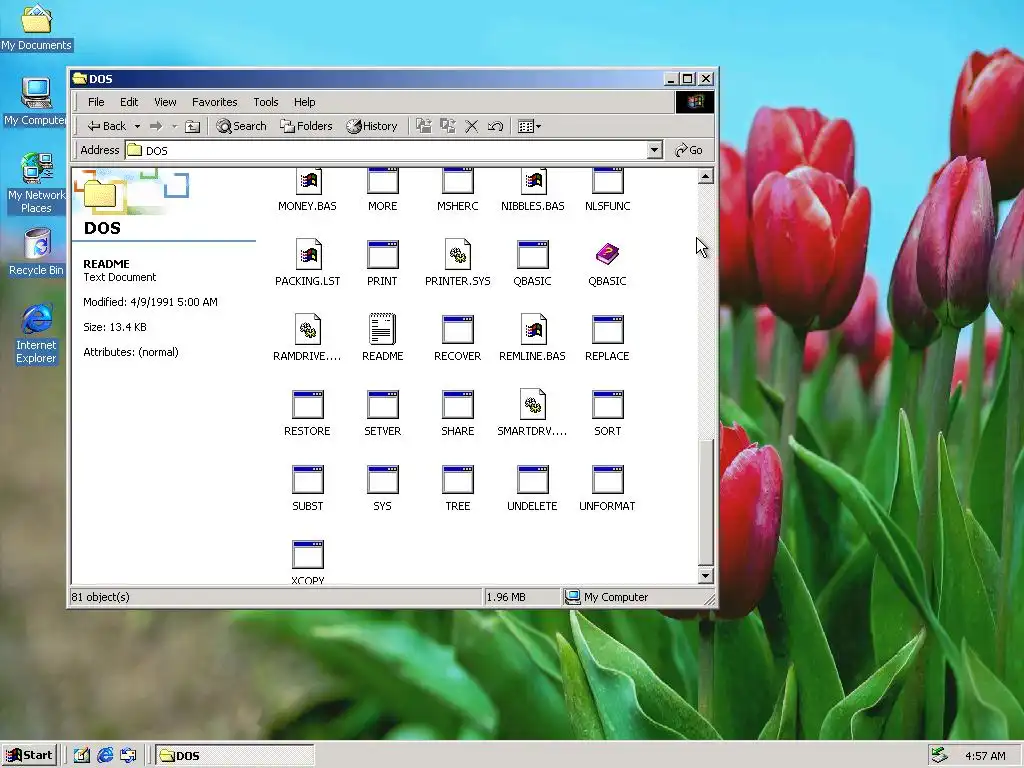The image size is (1024, 768).
Task: Select the SYS program icon
Action: coord(383,480)
